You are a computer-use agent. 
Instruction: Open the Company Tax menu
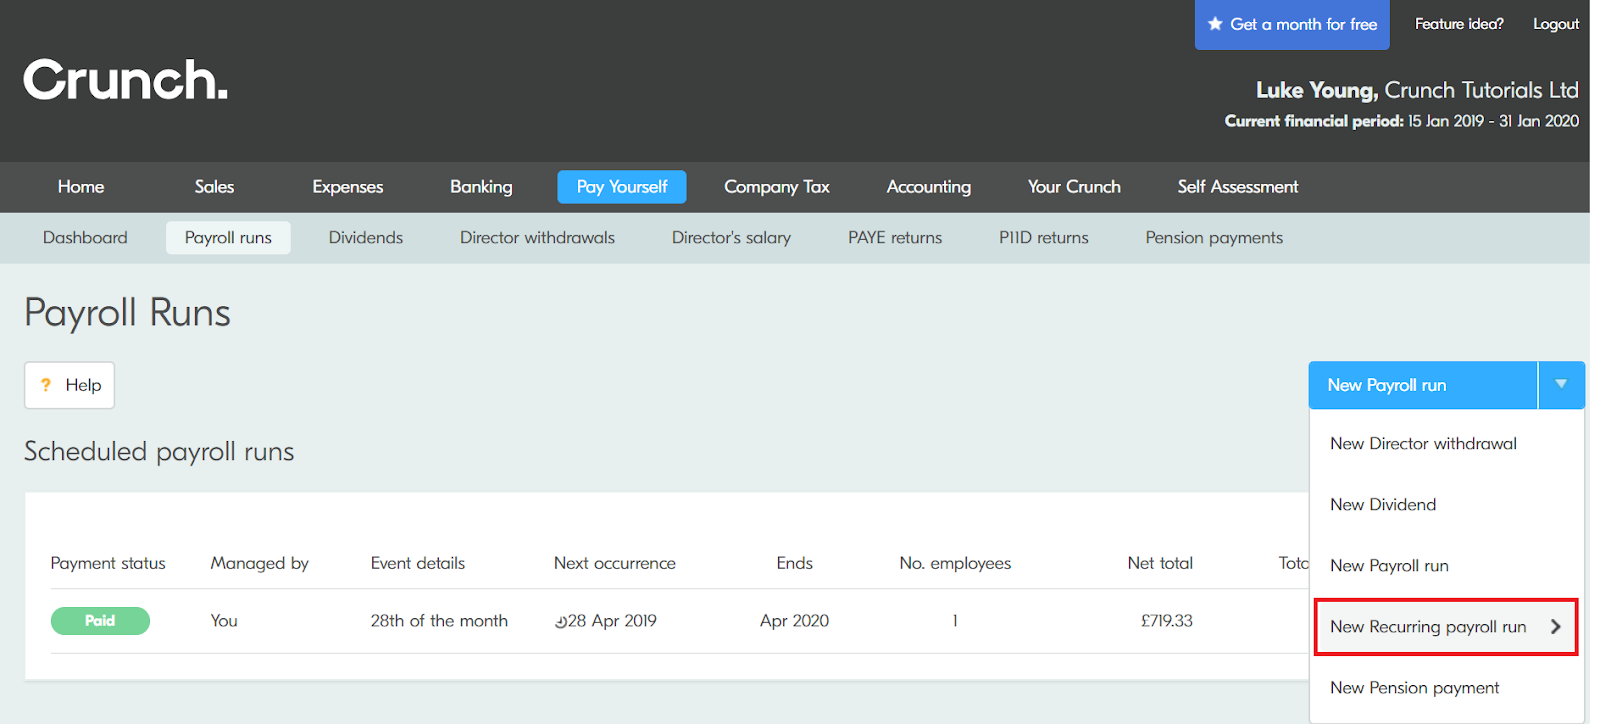coord(777,187)
